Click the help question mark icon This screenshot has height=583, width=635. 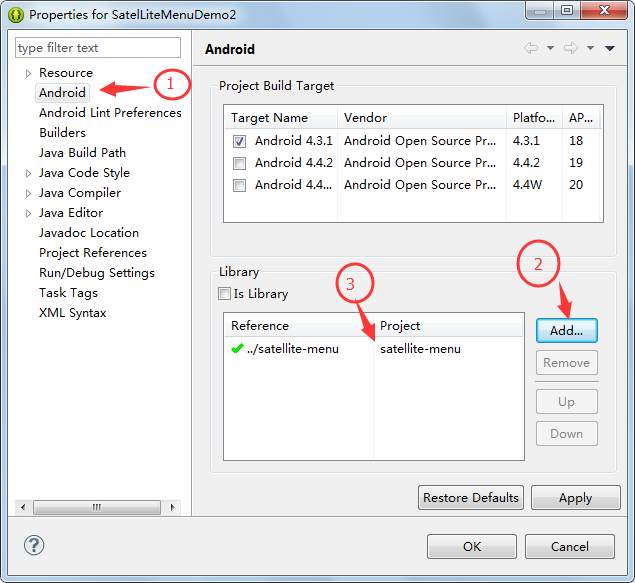pyautogui.click(x=34, y=545)
